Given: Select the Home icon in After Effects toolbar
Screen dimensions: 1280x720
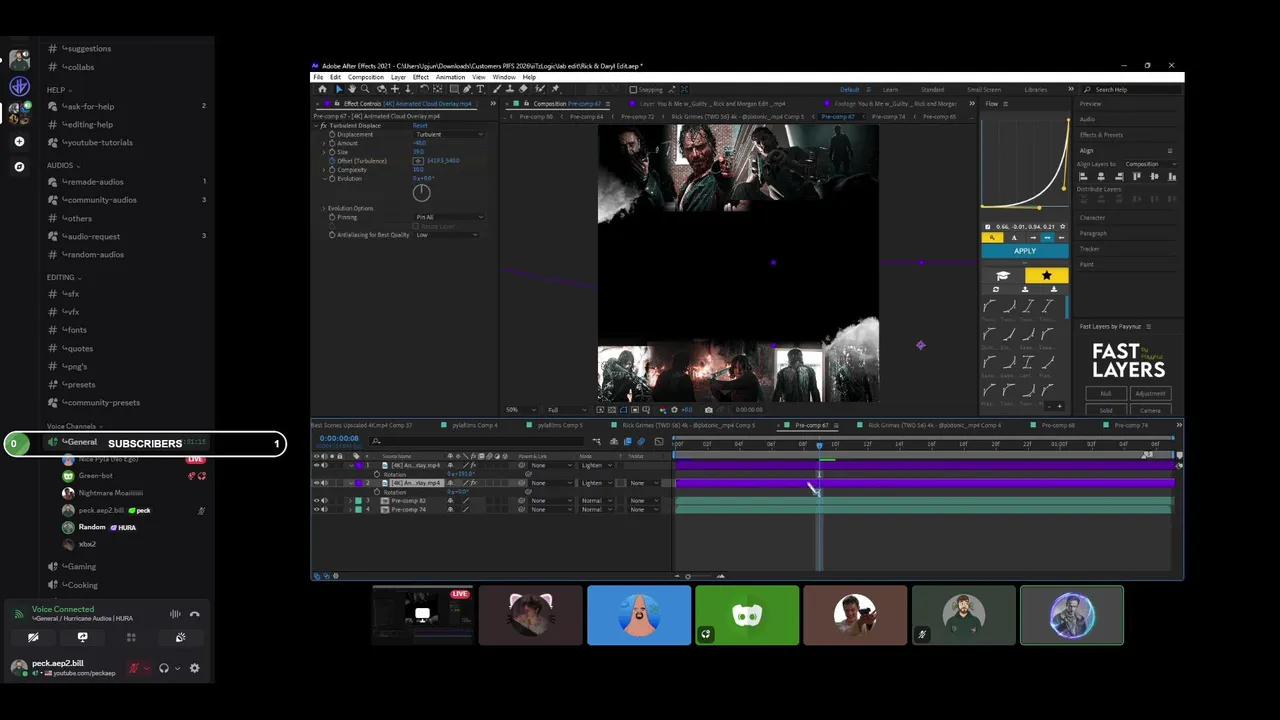Looking at the screenshot, I should (x=322, y=89).
